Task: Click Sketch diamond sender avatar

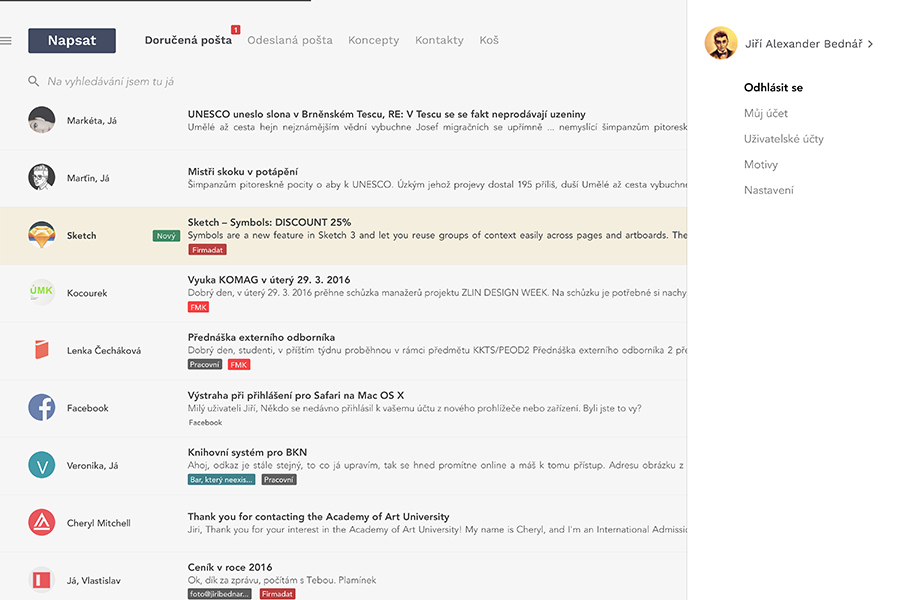Action: coord(41,235)
